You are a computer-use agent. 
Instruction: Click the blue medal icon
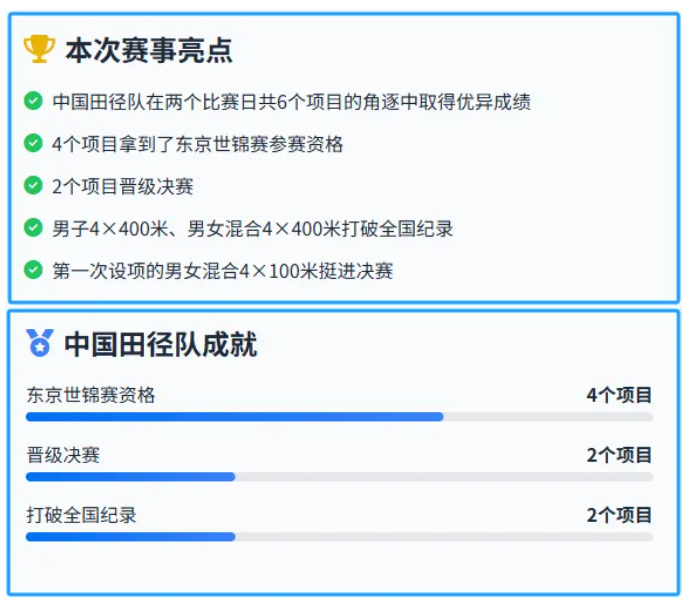pyautogui.click(x=40, y=343)
